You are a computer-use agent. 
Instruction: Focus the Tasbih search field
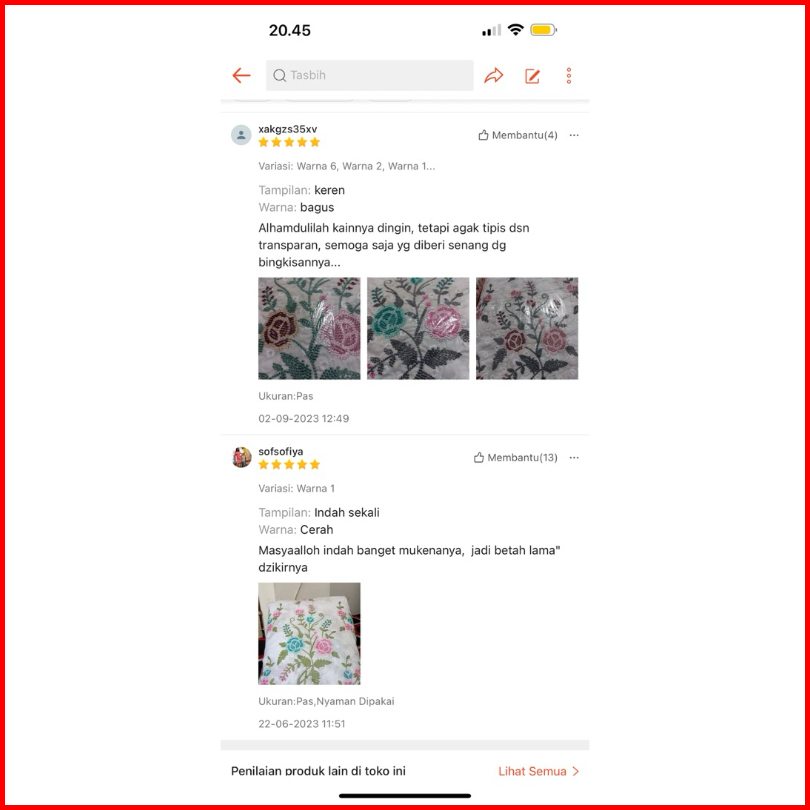(x=369, y=75)
